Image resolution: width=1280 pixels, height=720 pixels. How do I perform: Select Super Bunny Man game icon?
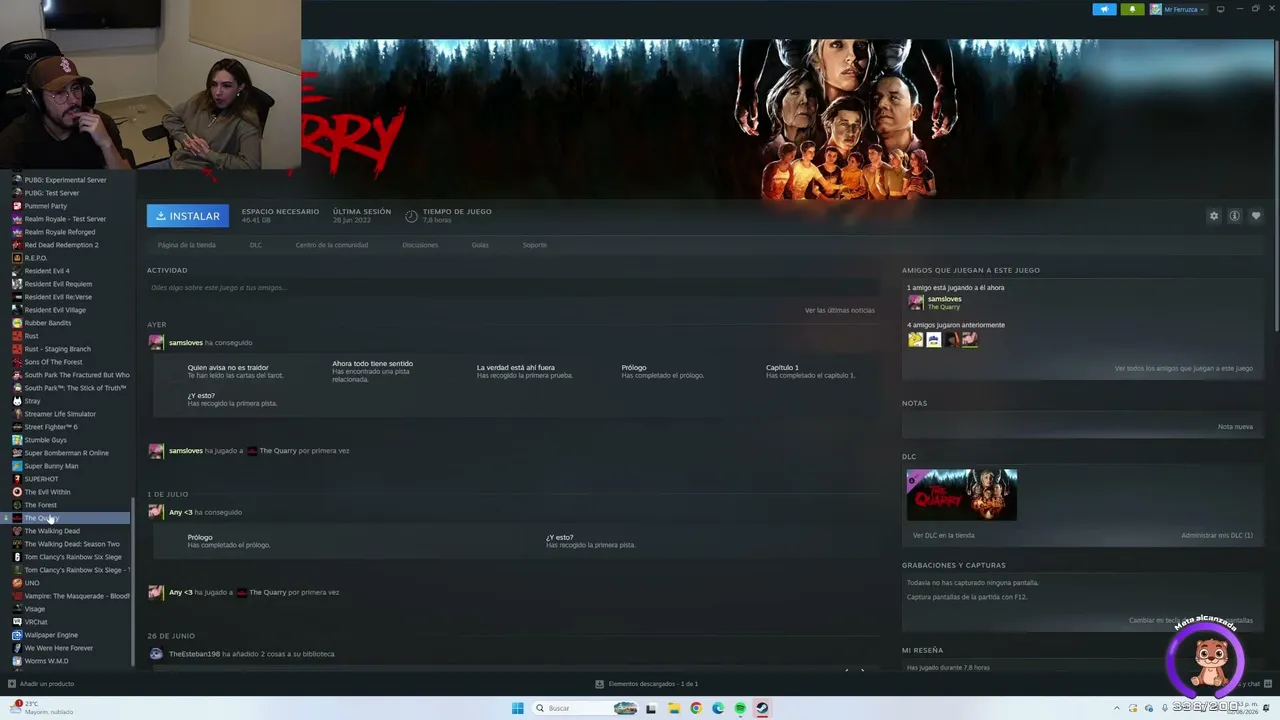click(17, 466)
